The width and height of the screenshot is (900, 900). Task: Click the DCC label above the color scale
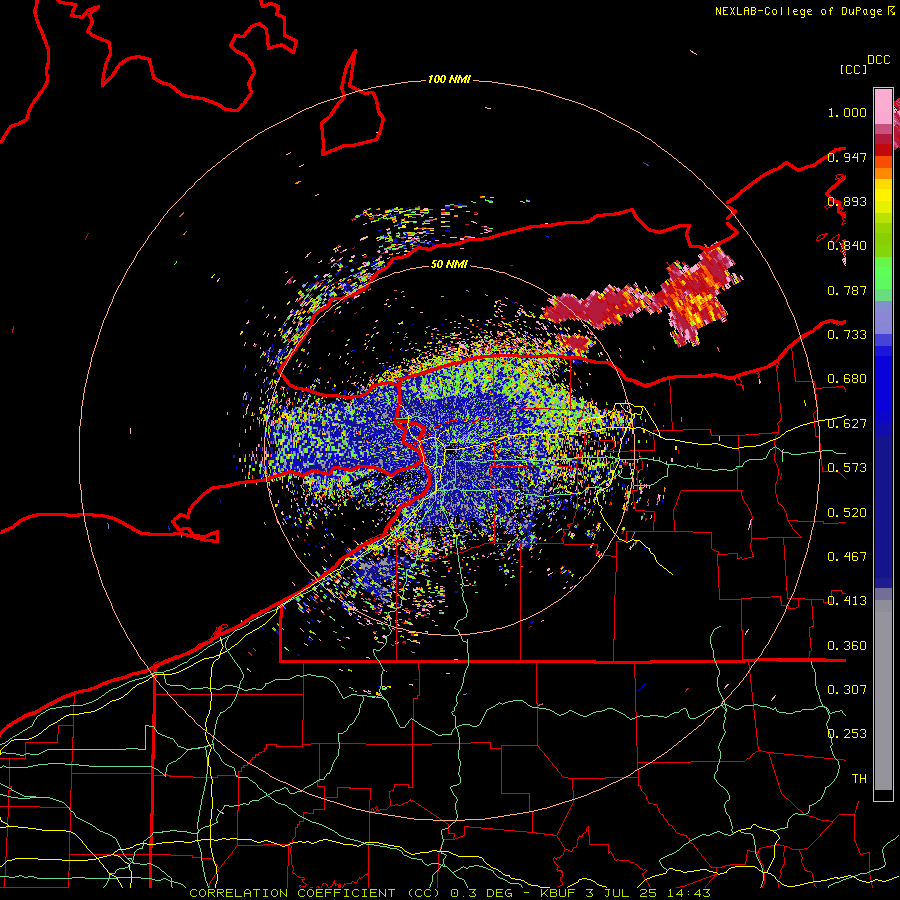[x=878, y=60]
